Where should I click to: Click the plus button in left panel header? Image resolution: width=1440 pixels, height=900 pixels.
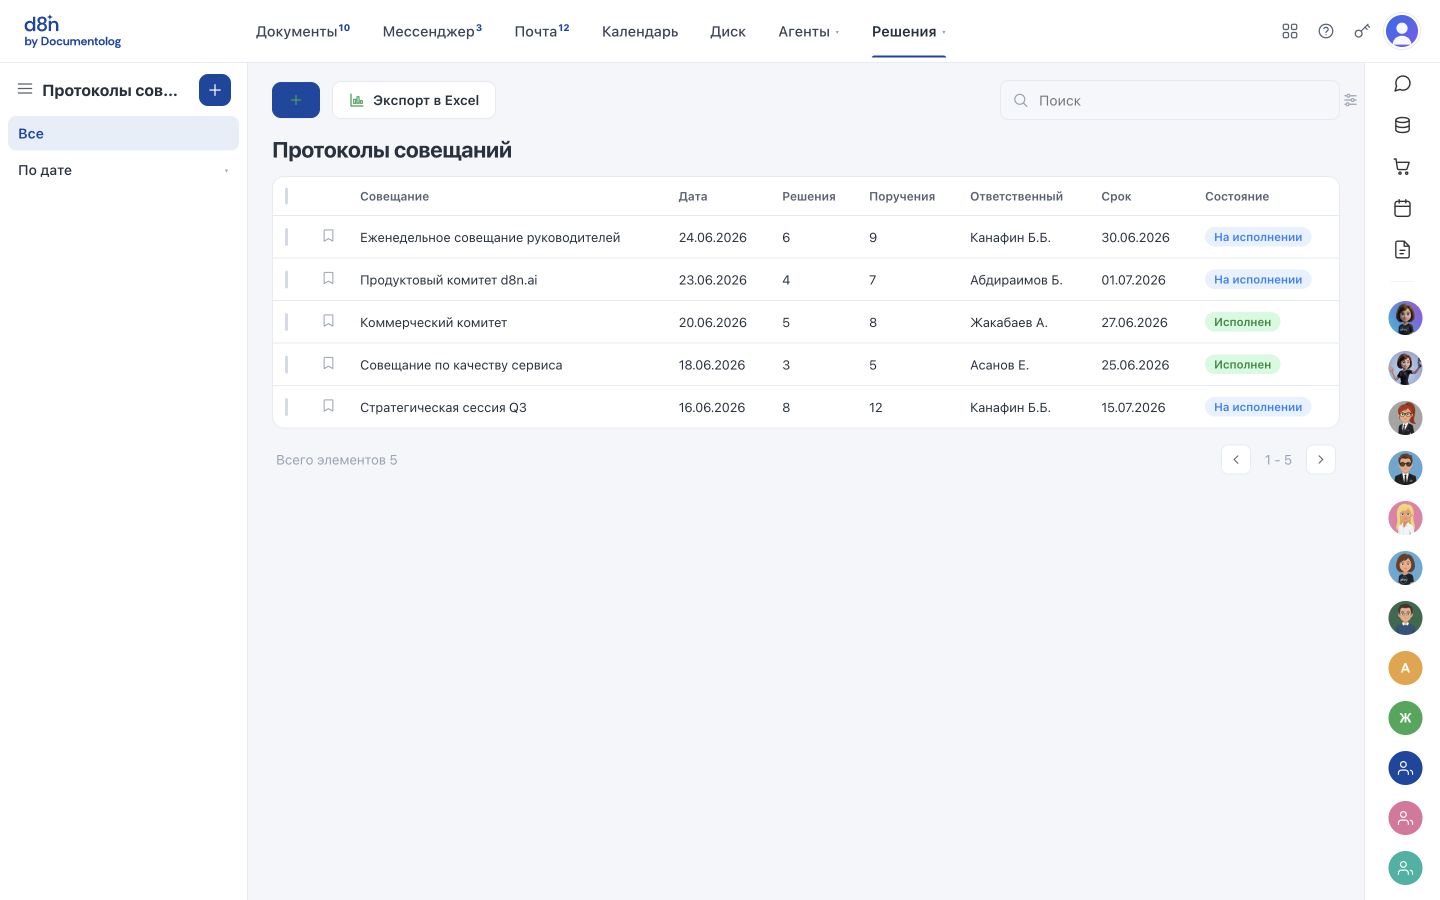(x=215, y=90)
